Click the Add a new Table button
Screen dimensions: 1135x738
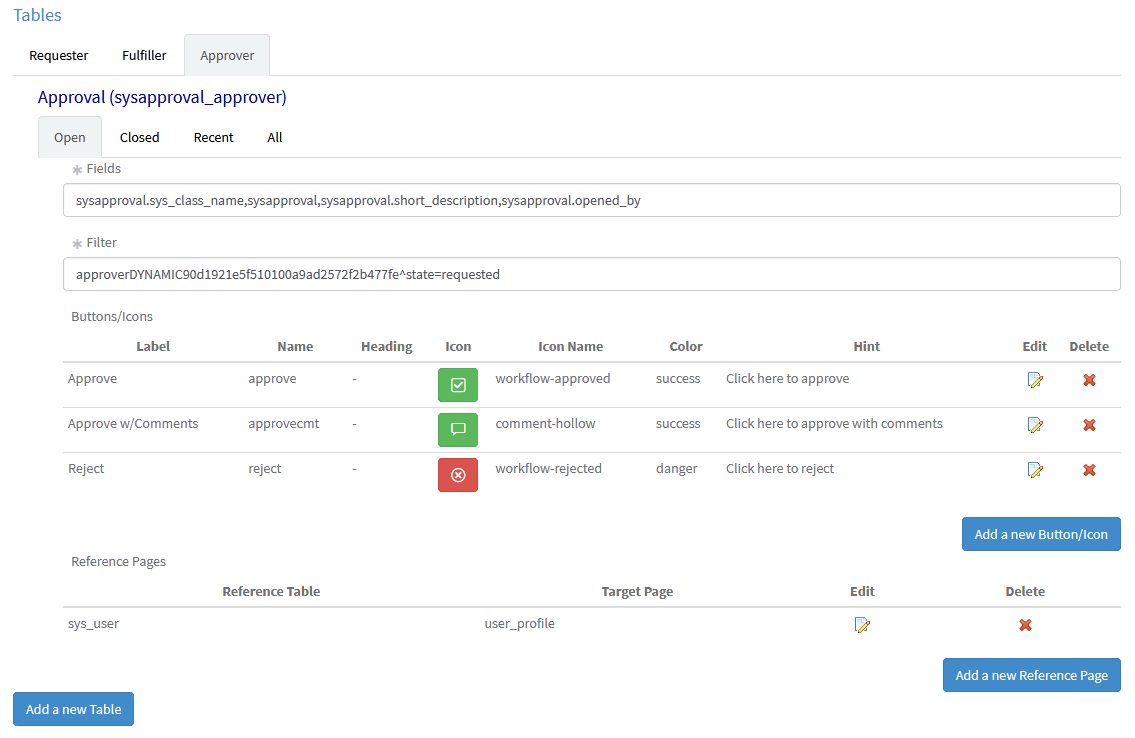(x=73, y=709)
